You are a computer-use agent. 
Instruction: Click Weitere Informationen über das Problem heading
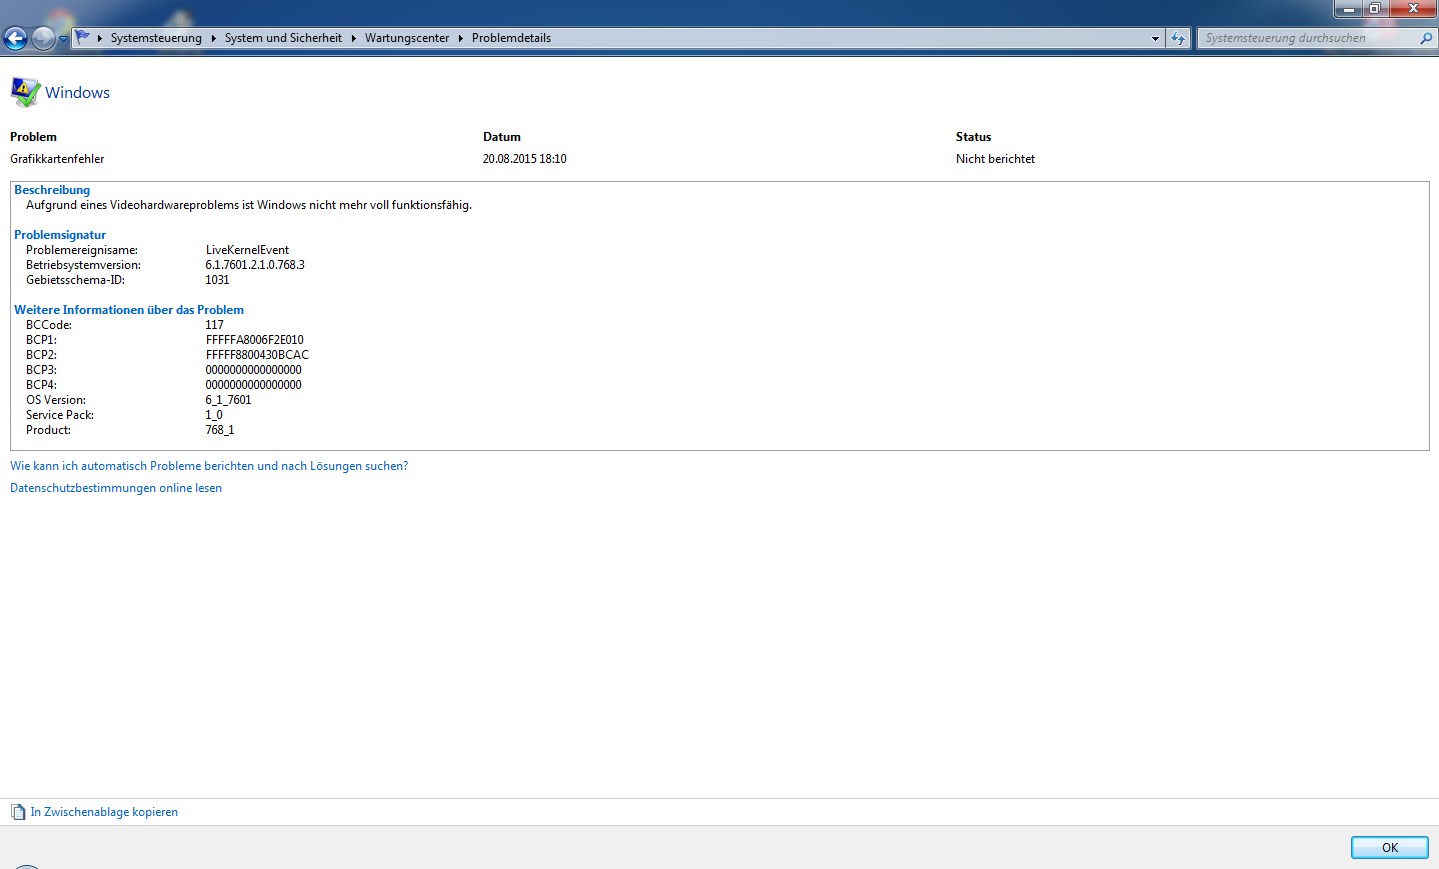tap(129, 310)
